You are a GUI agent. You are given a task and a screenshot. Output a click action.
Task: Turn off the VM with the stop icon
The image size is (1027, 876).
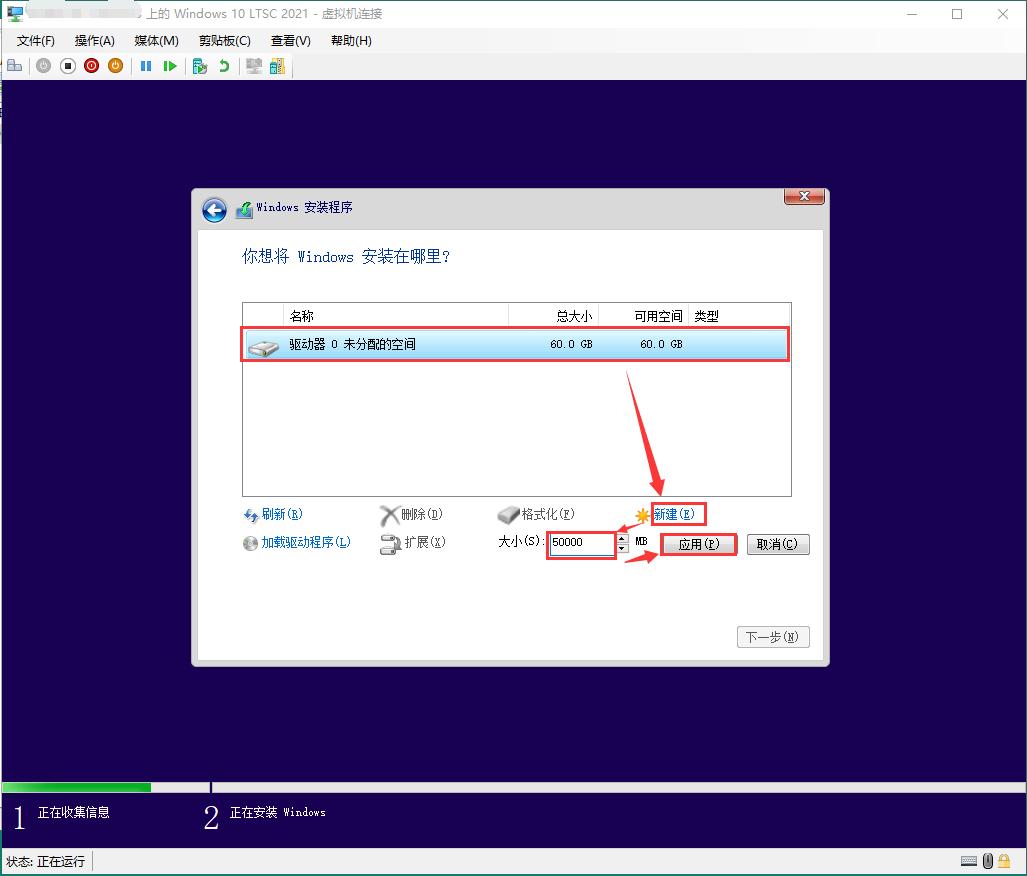pyautogui.click(x=67, y=66)
